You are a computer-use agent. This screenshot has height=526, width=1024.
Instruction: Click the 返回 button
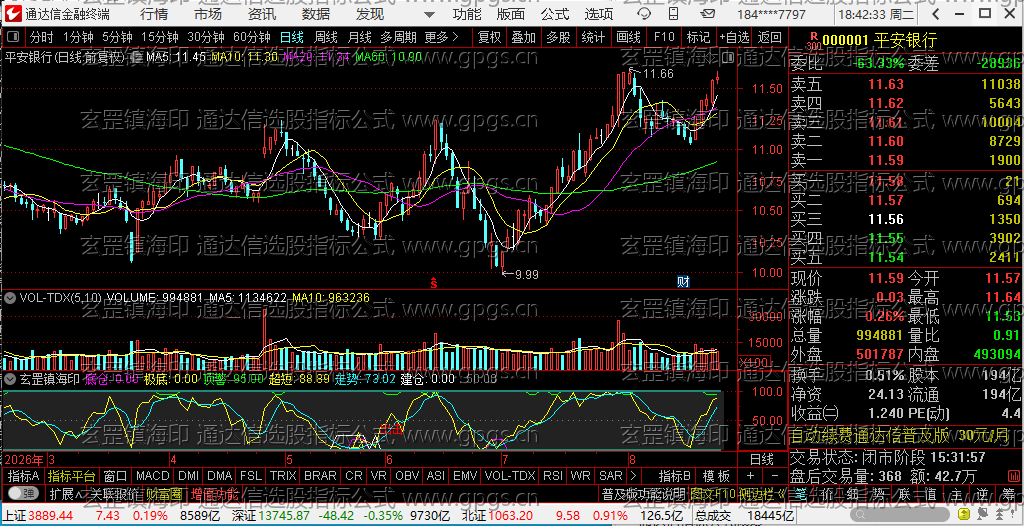769,38
